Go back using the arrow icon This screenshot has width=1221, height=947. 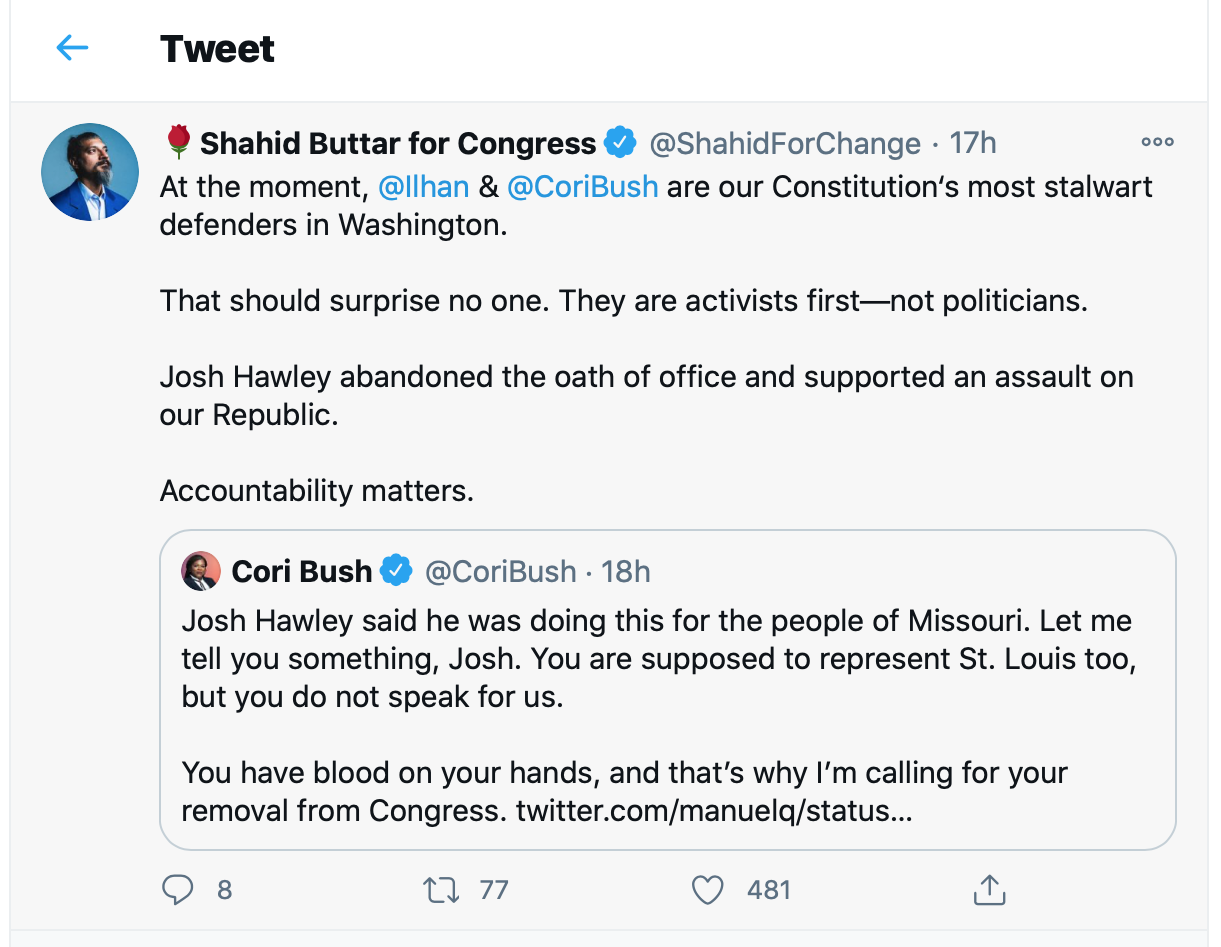(73, 48)
